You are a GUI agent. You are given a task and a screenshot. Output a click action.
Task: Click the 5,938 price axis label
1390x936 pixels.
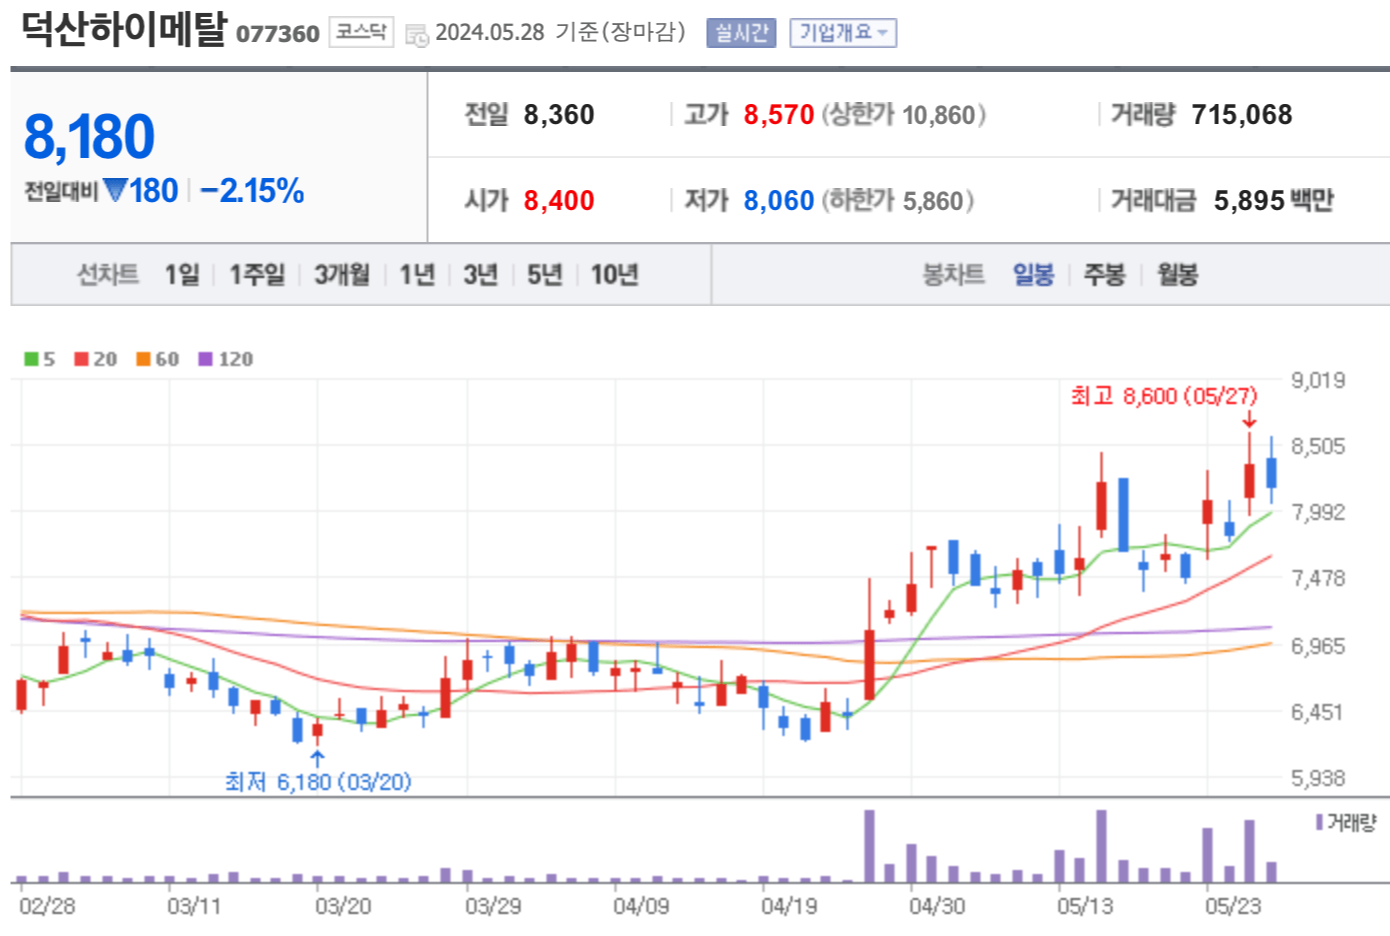[x=1318, y=778]
